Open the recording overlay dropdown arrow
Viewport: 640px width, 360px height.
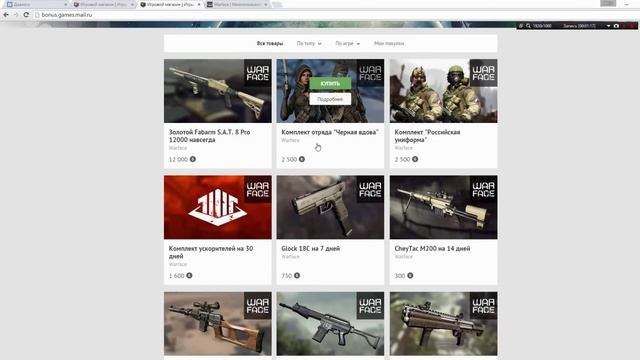pyautogui.click(x=608, y=26)
